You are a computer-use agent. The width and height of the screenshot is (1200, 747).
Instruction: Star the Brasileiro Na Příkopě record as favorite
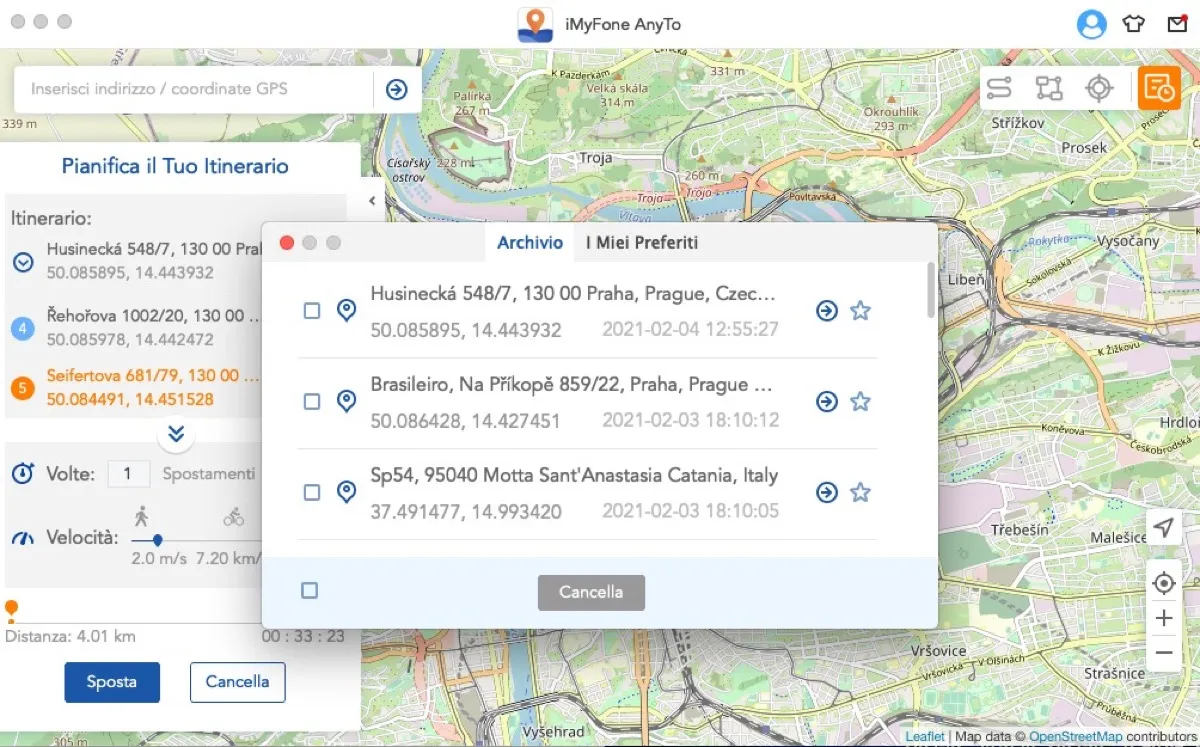click(861, 401)
